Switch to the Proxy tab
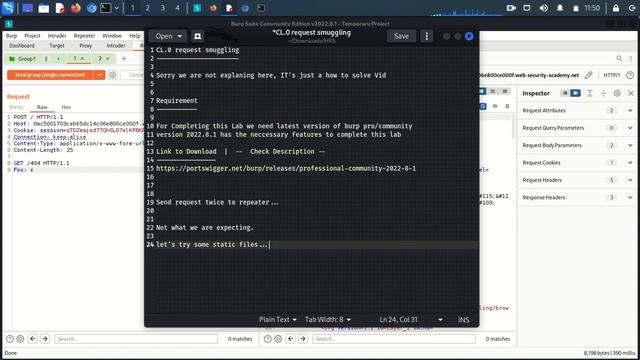Screen dimensions: 640x360 pyautogui.click(x=85, y=46)
